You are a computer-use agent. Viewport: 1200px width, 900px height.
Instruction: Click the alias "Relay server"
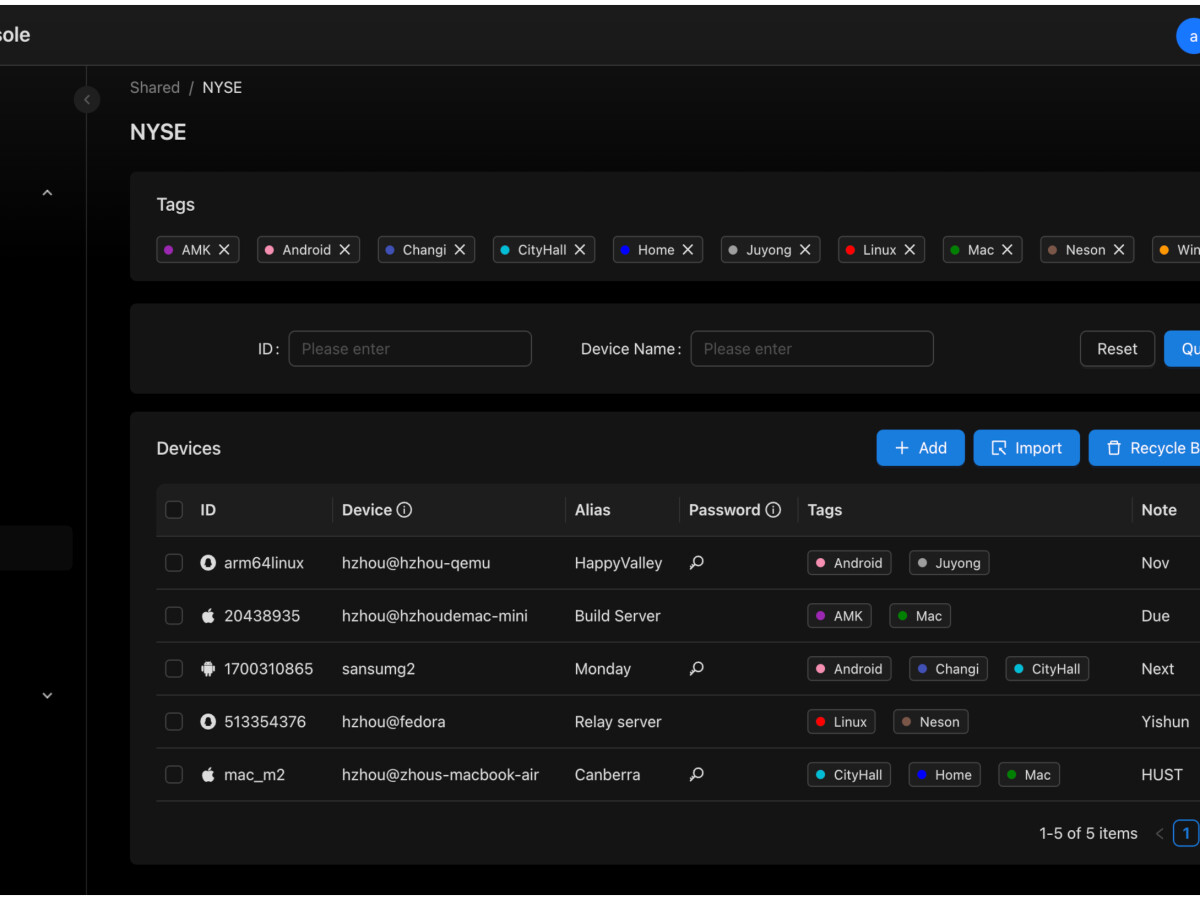tap(618, 722)
